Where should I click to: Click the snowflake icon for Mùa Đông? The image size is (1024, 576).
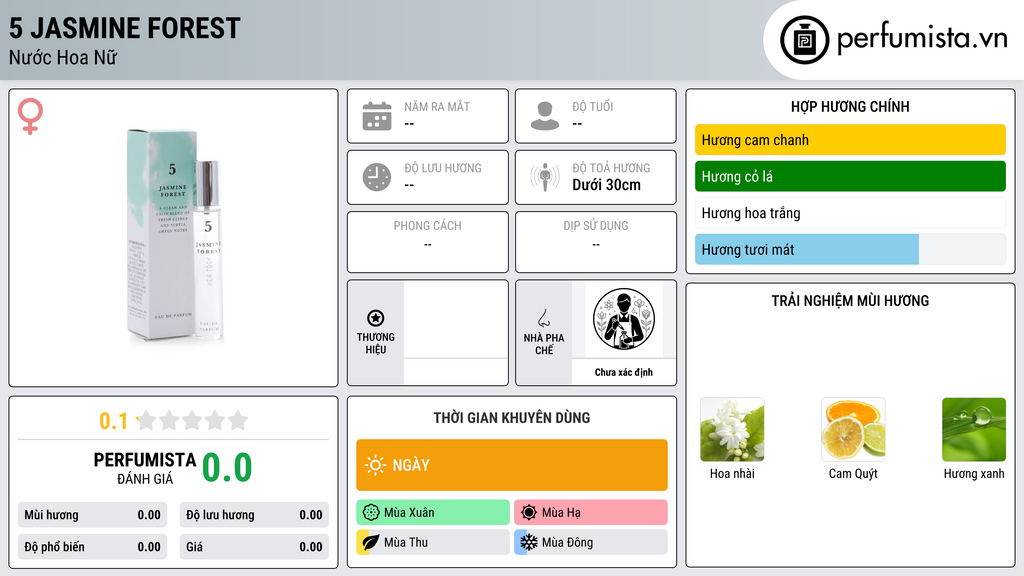click(528, 542)
